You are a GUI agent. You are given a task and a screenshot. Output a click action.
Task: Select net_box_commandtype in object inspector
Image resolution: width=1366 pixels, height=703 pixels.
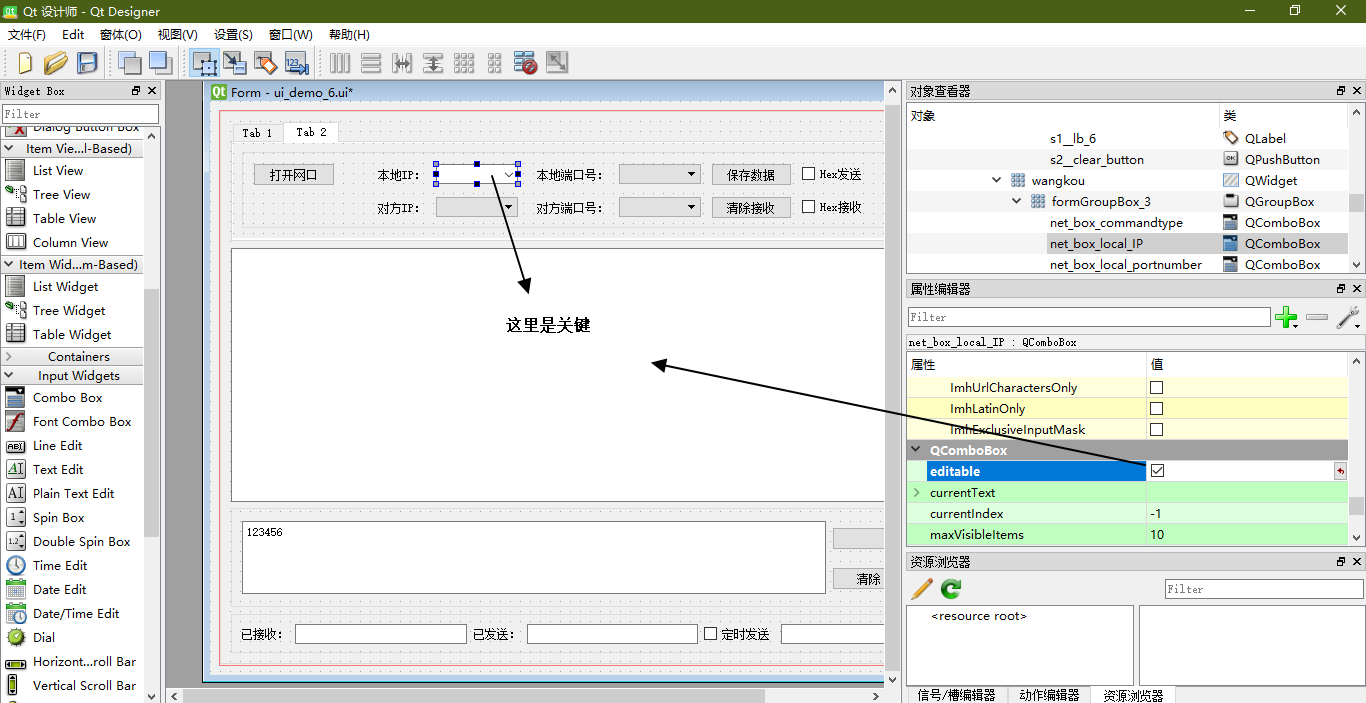pos(1116,223)
